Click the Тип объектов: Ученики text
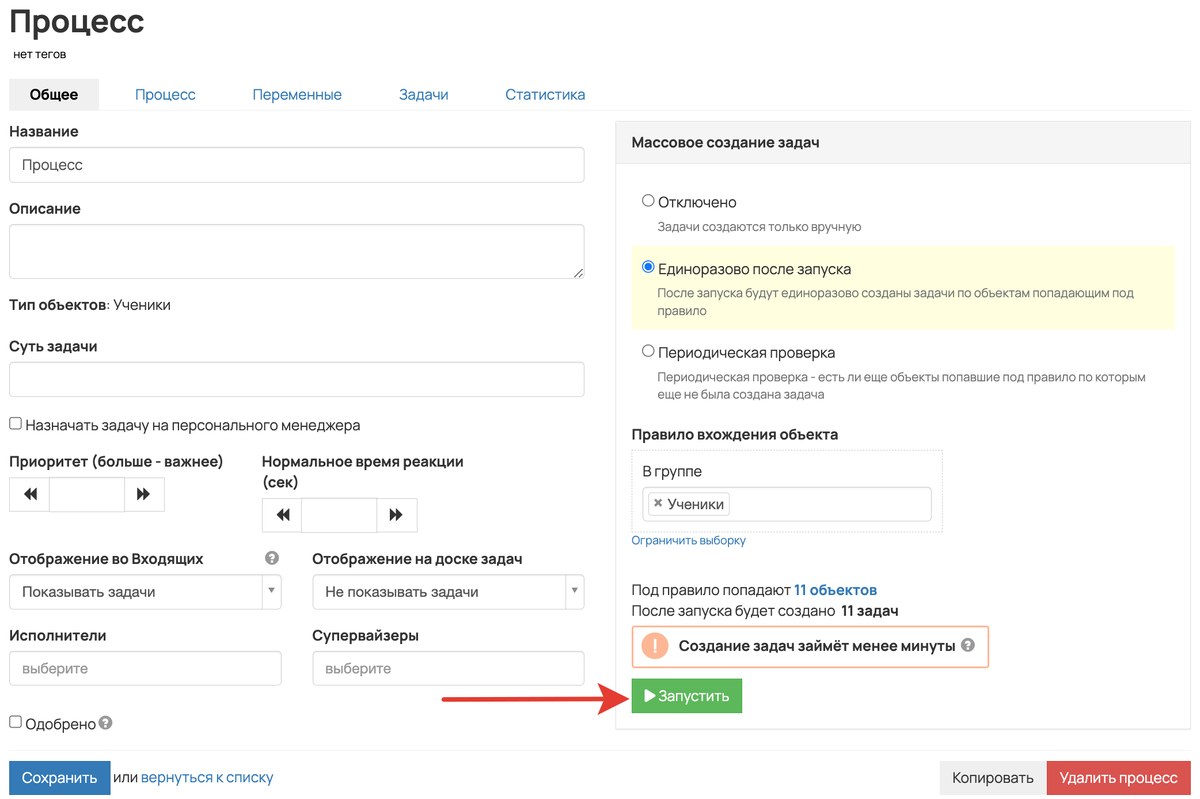Screen dimensions: 1200x799 (x=90, y=305)
